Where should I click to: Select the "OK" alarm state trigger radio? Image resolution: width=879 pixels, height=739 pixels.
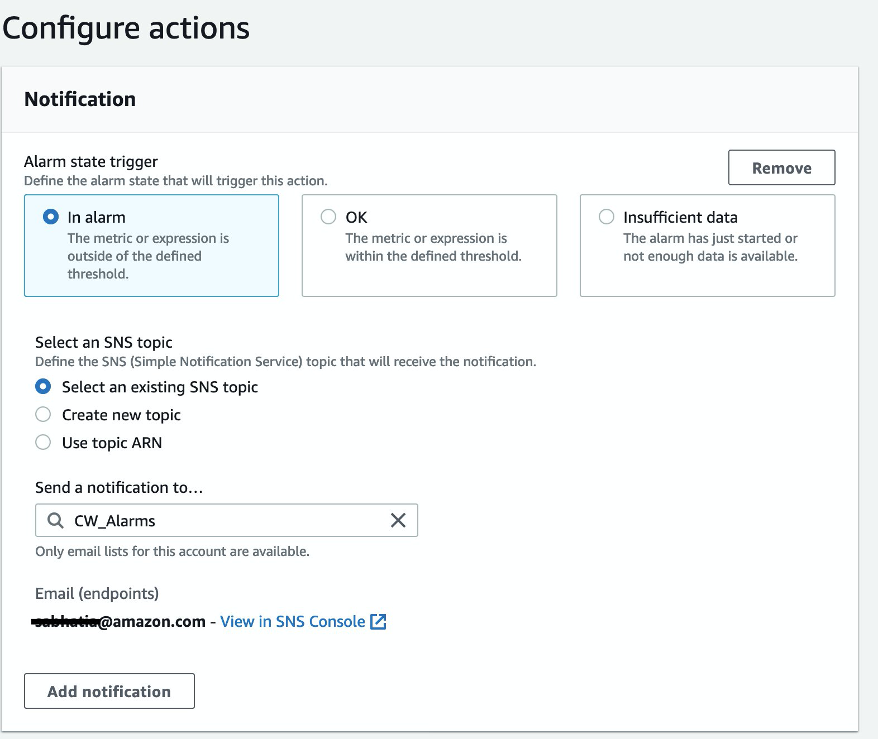point(328,216)
